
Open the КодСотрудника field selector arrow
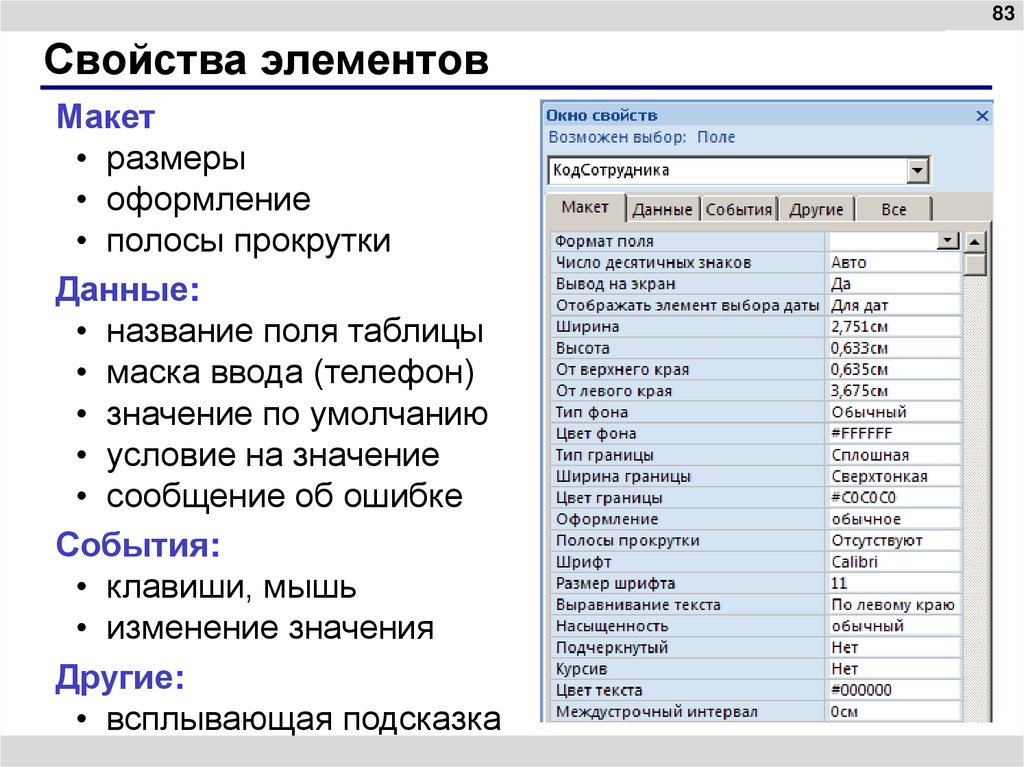click(919, 169)
